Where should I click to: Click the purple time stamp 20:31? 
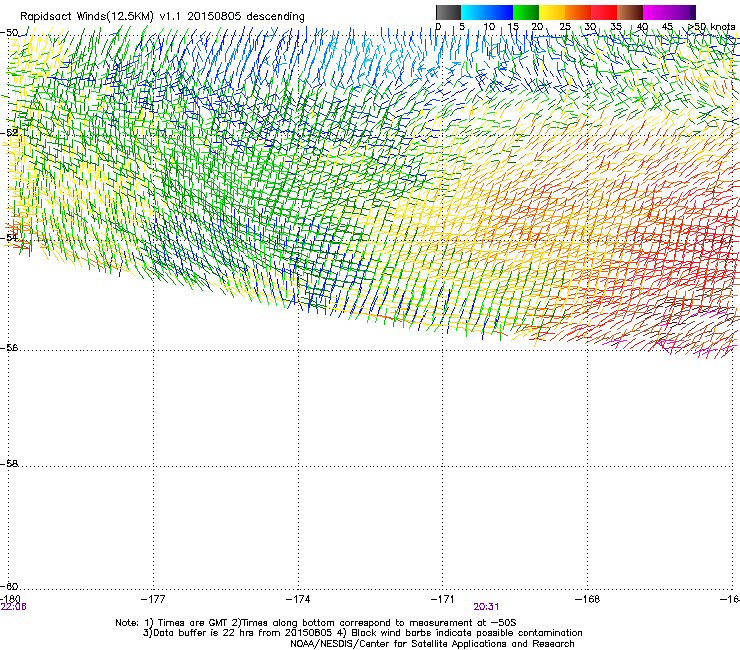click(x=487, y=607)
